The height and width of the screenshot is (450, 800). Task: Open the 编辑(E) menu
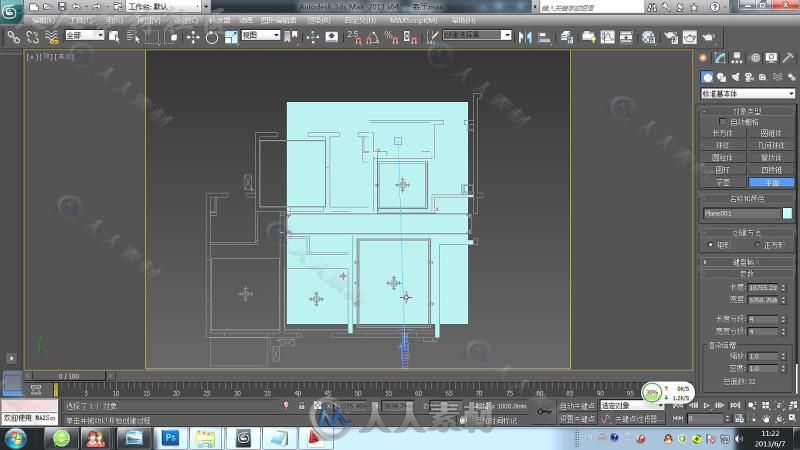coord(43,20)
